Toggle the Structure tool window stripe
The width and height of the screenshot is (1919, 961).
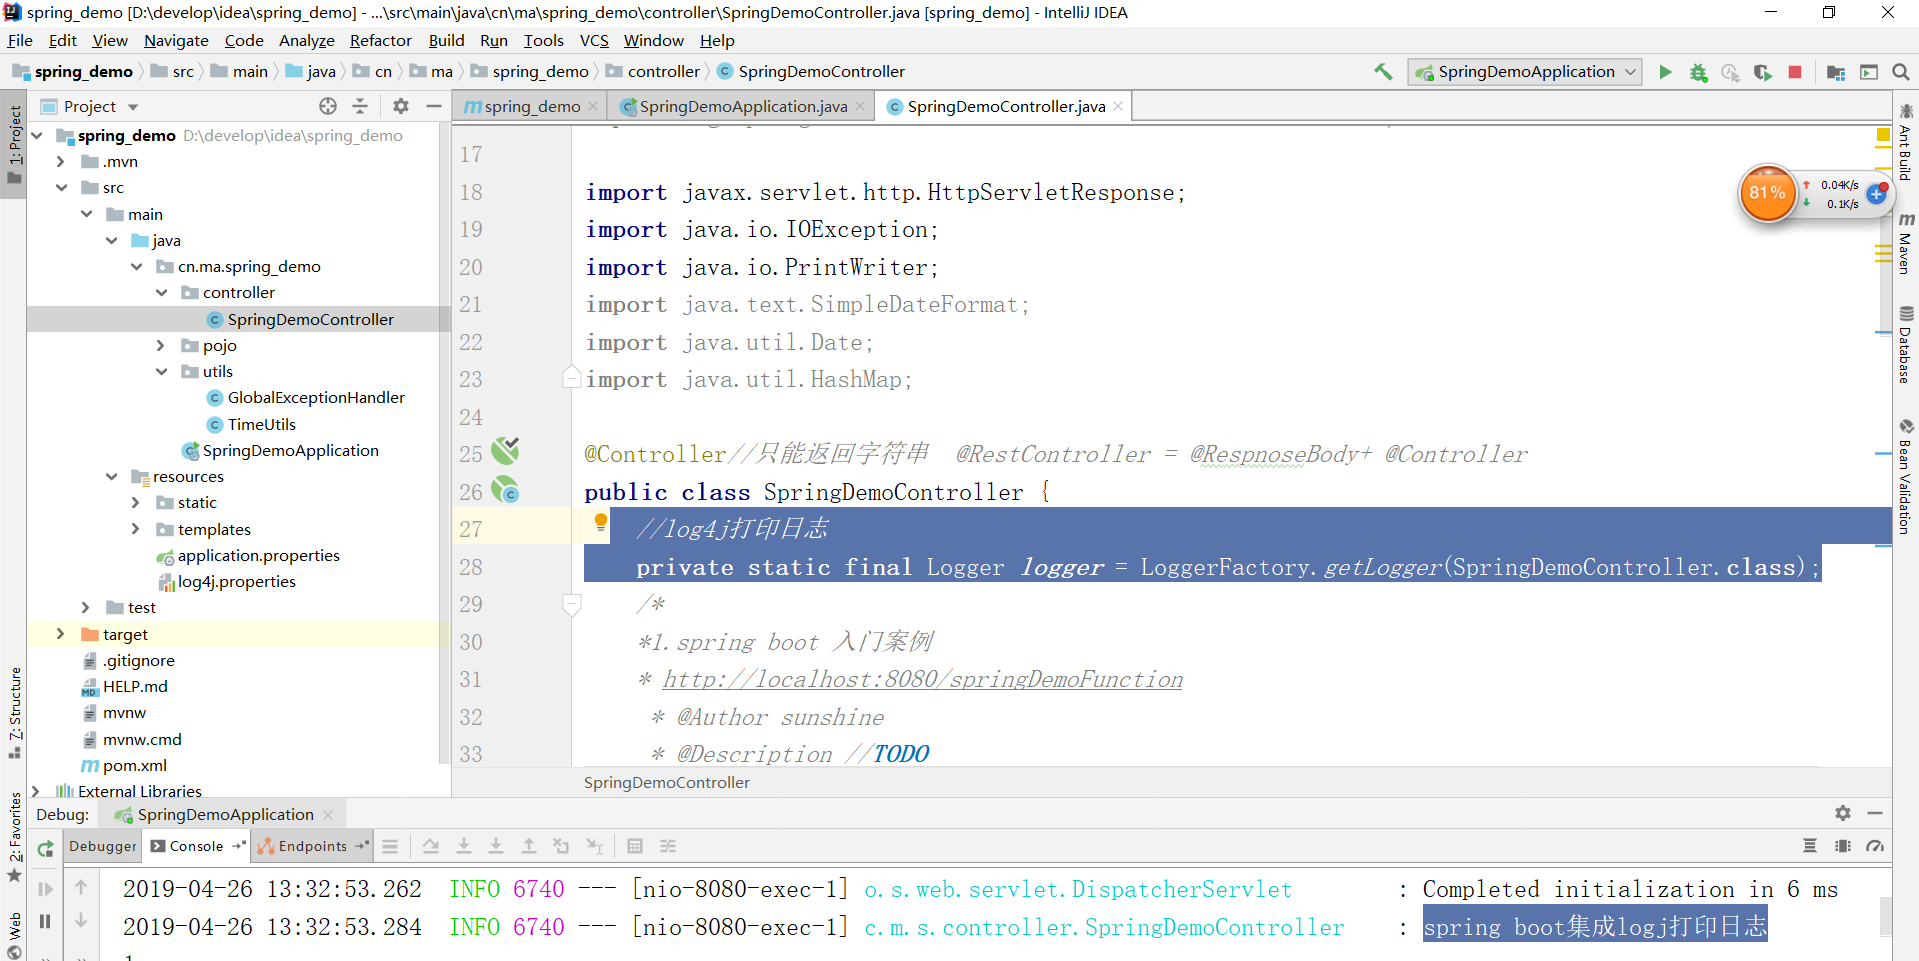point(14,713)
